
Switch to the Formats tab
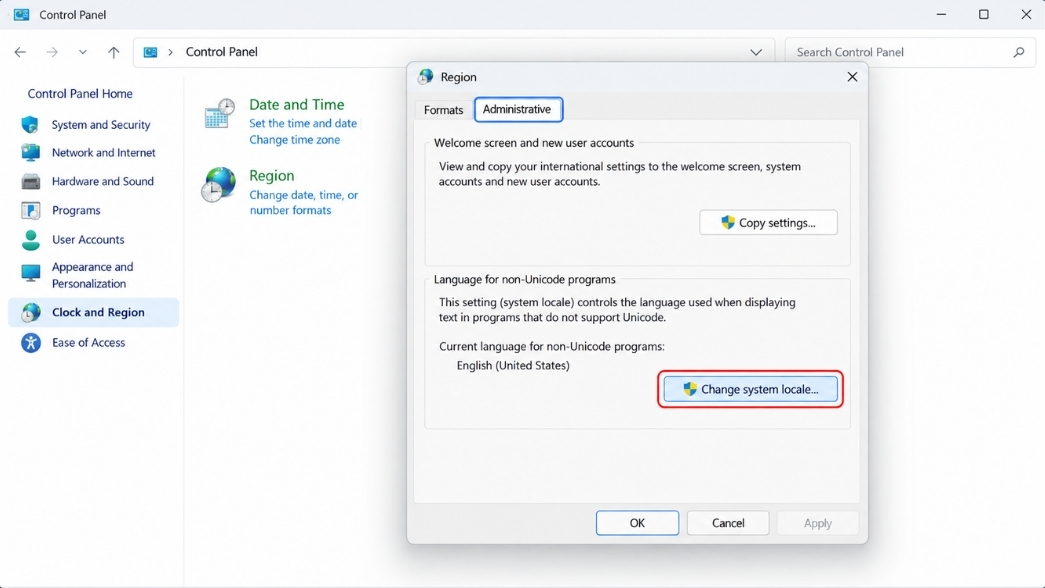click(443, 110)
